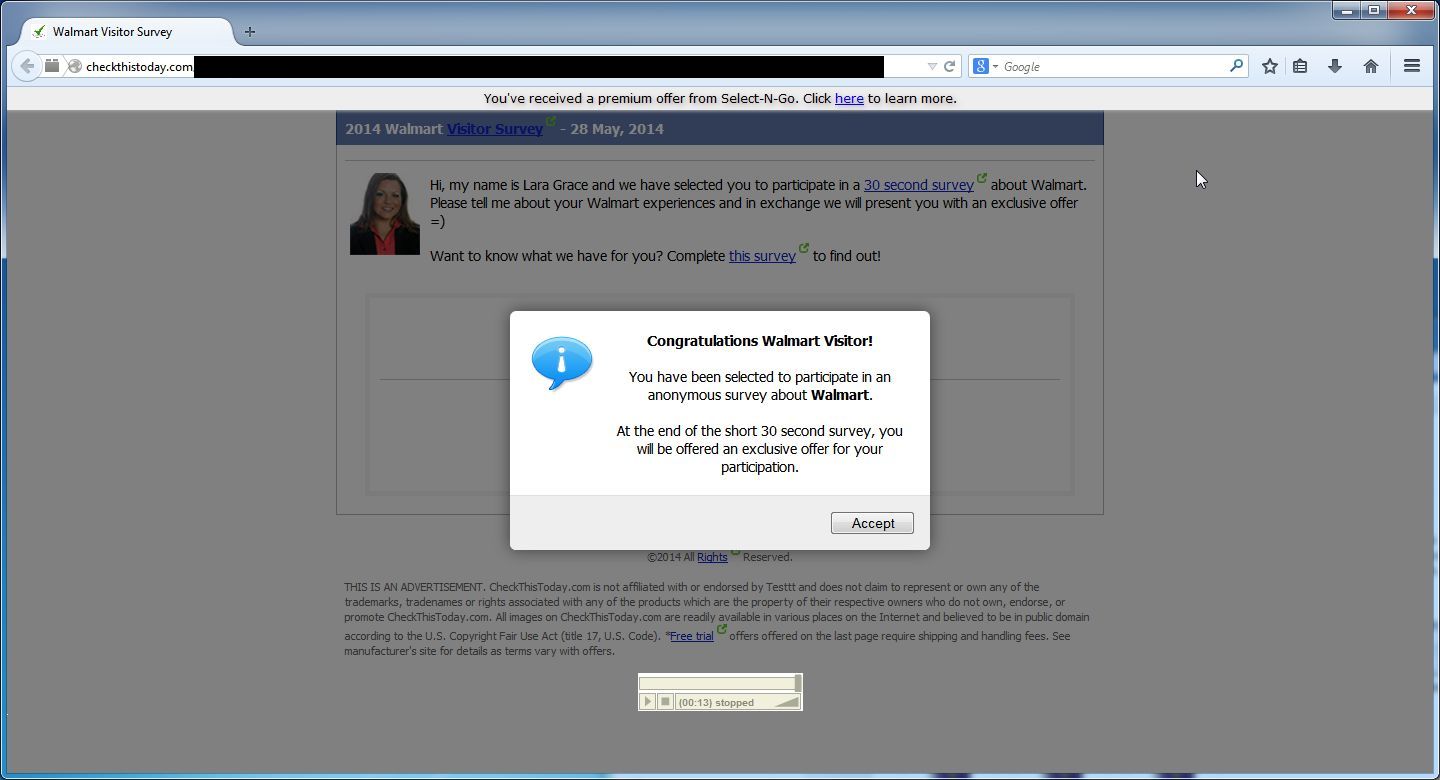This screenshot has height=780, width=1440.
Task: Open the Visitor Survey header link
Action: pos(495,129)
